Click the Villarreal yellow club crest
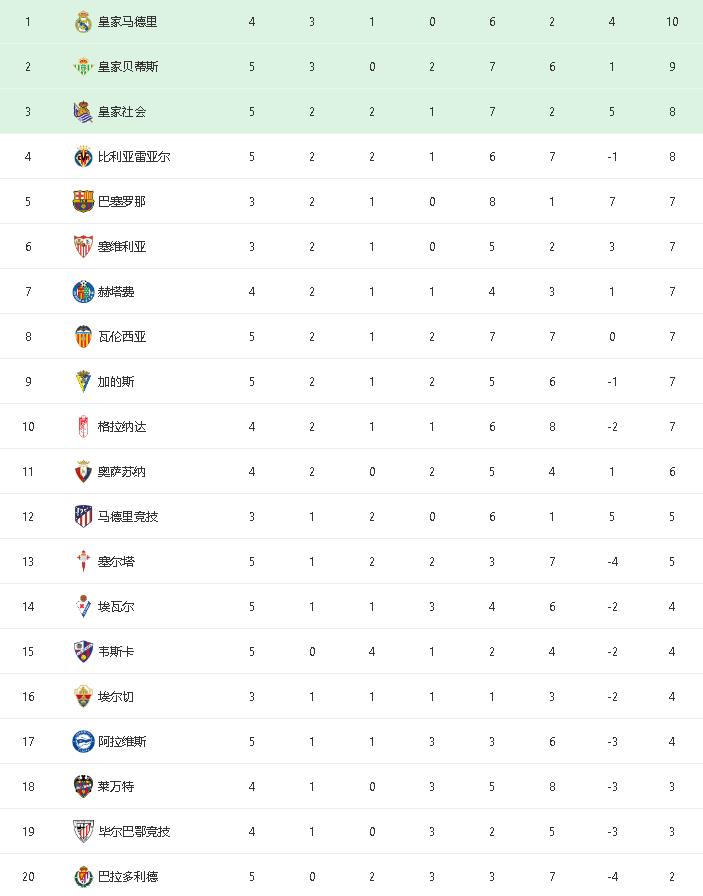The height and width of the screenshot is (896, 703). click(x=83, y=157)
